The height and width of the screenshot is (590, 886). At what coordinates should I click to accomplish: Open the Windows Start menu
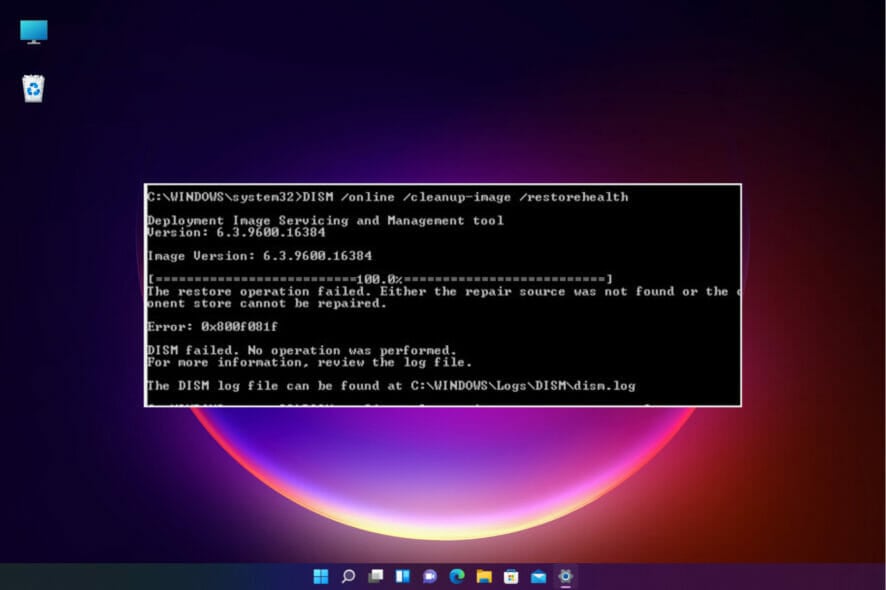(320, 576)
